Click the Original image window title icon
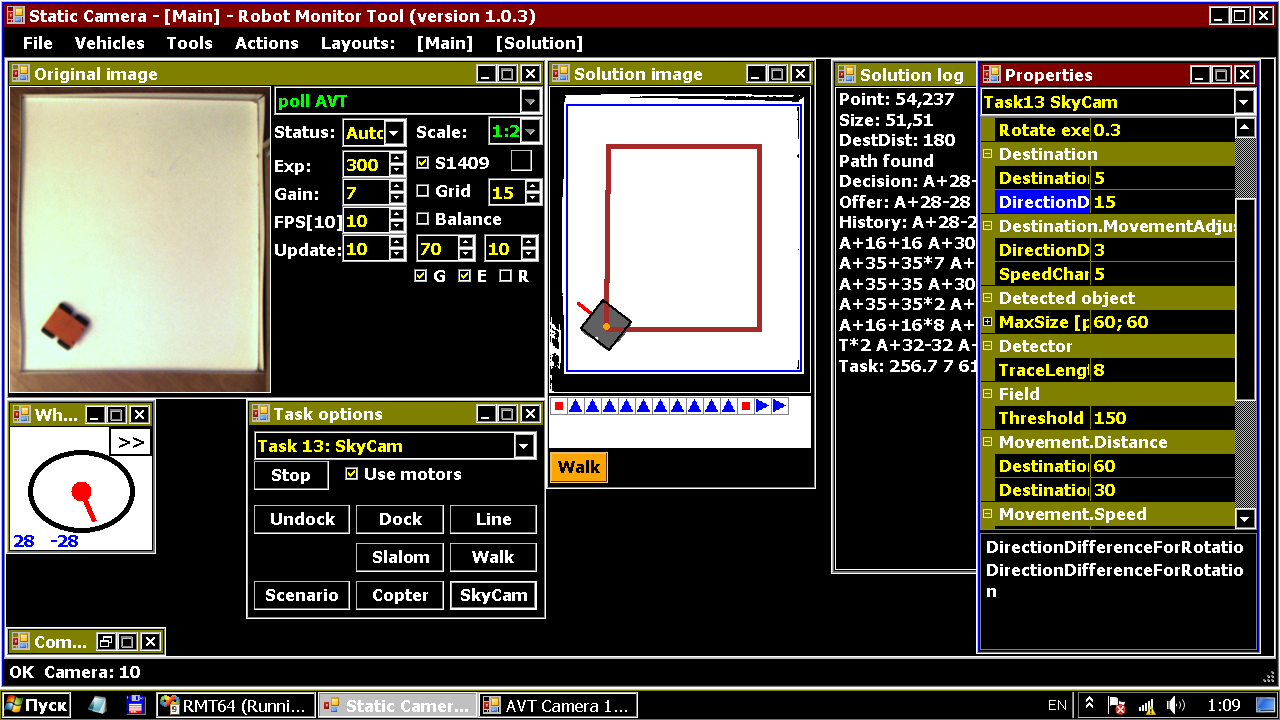Viewport: 1280px width, 720px height. tap(22, 74)
